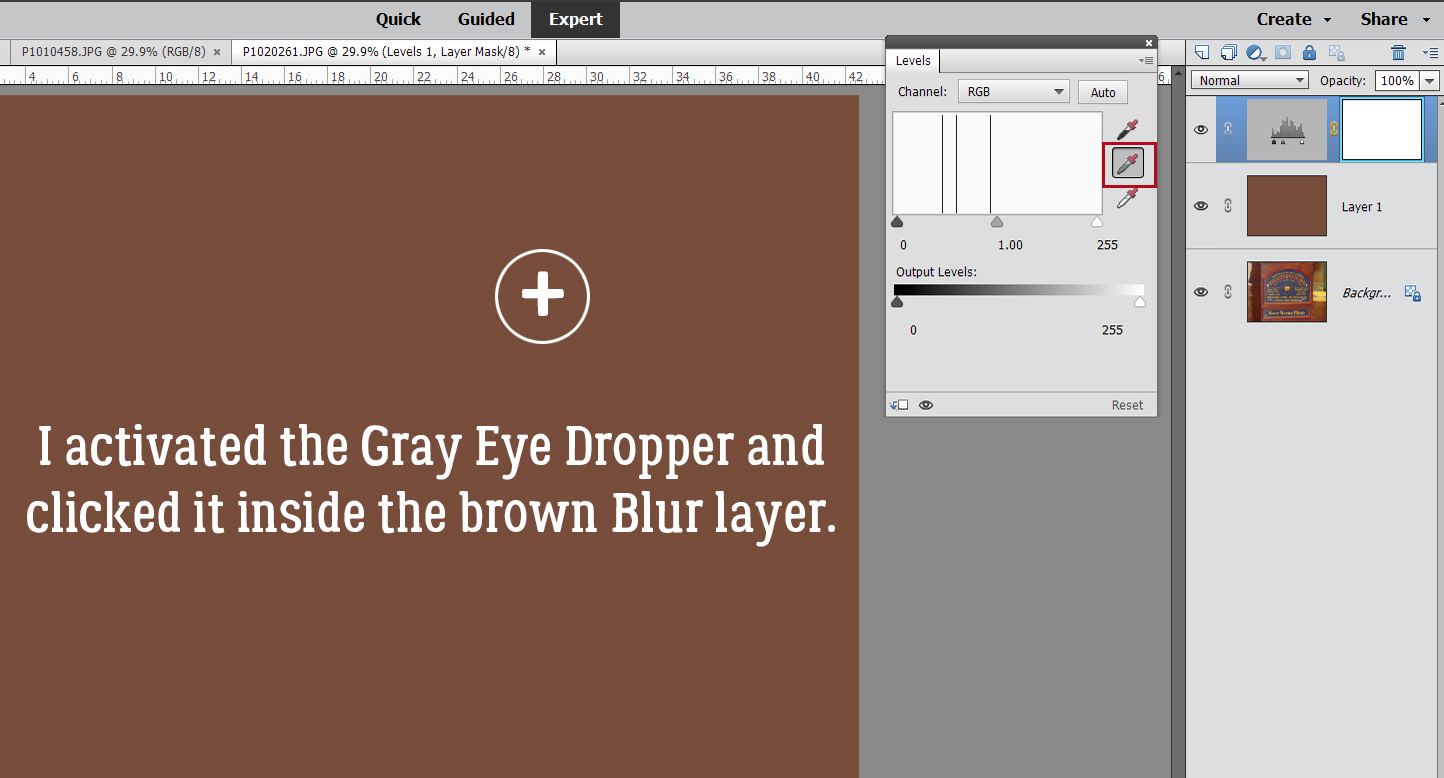Hide the Background layer using eye icon

pos(1202,292)
